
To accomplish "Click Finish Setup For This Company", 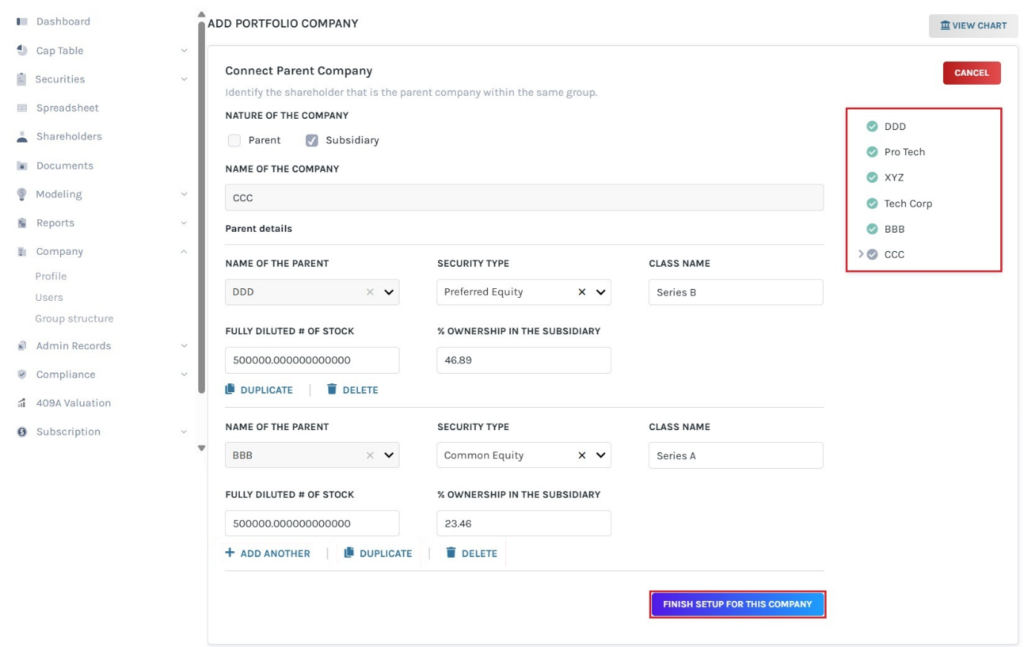I will click(x=738, y=604).
